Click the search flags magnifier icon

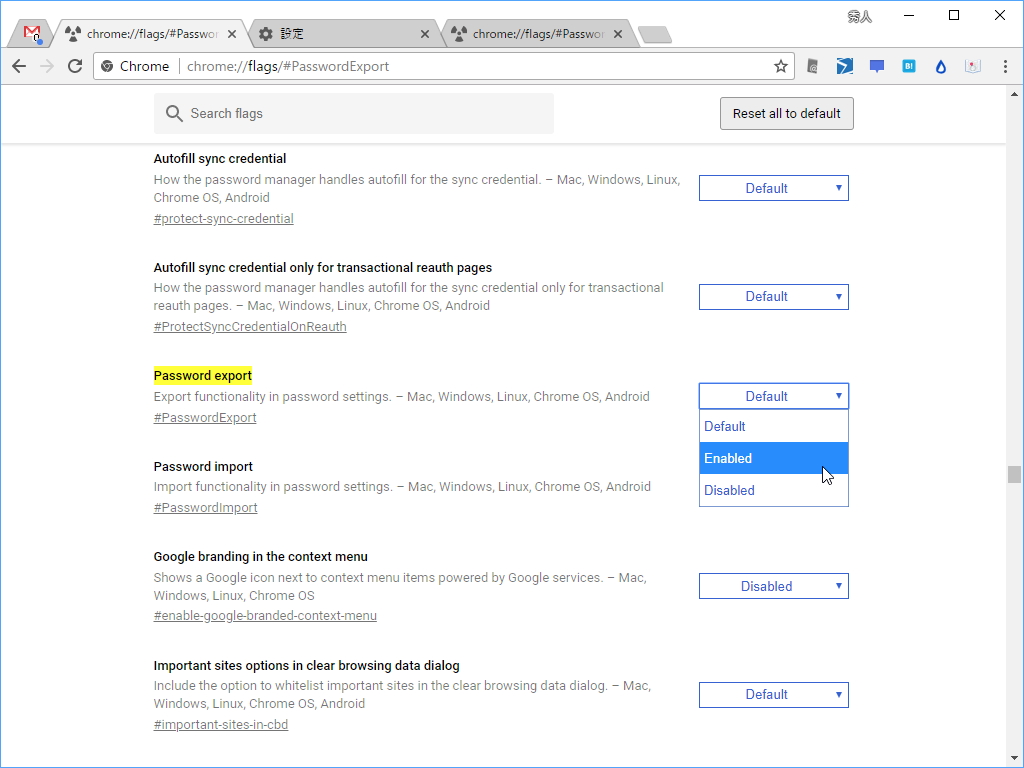tap(174, 113)
